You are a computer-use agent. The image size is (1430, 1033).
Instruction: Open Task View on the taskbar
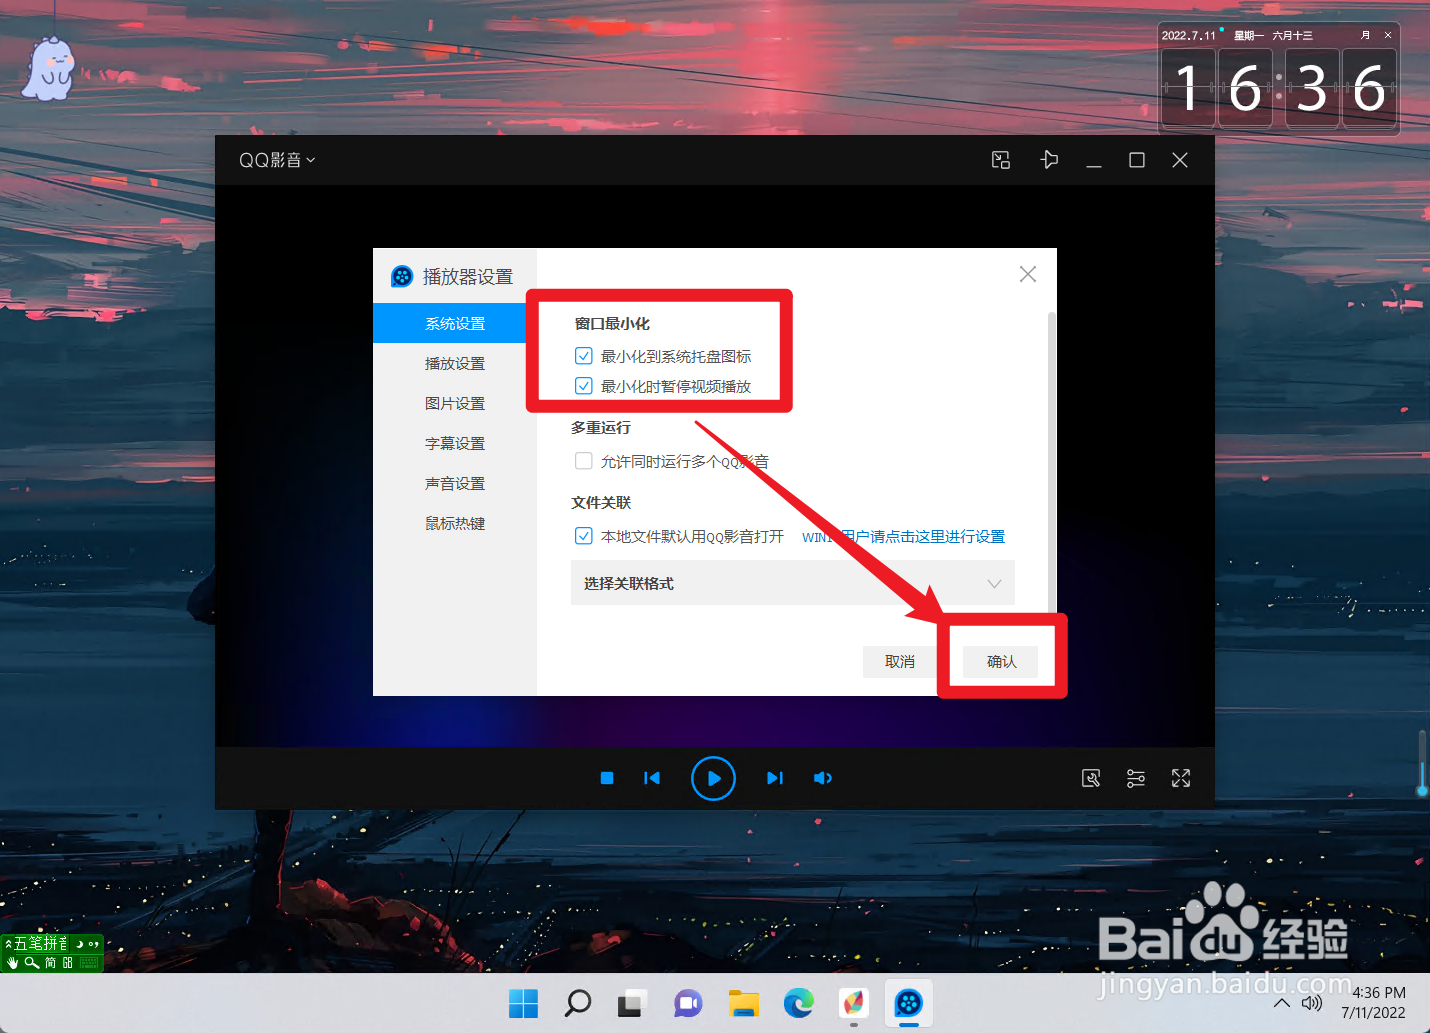[632, 1003]
